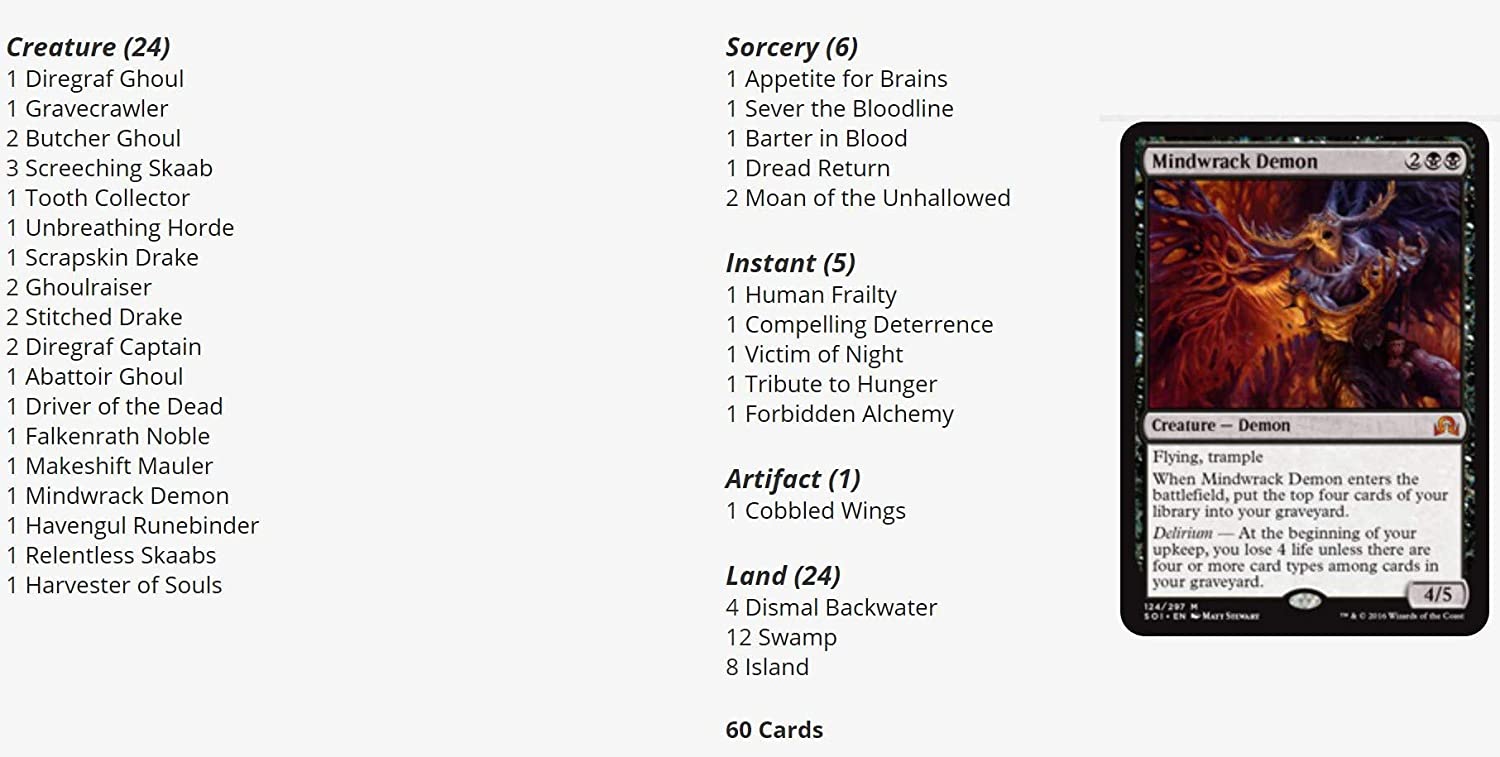Select Havengul Runebinder from the creatures
Image resolution: width=1500 pixels, height=757 pixels.
[x=141, y=526]
